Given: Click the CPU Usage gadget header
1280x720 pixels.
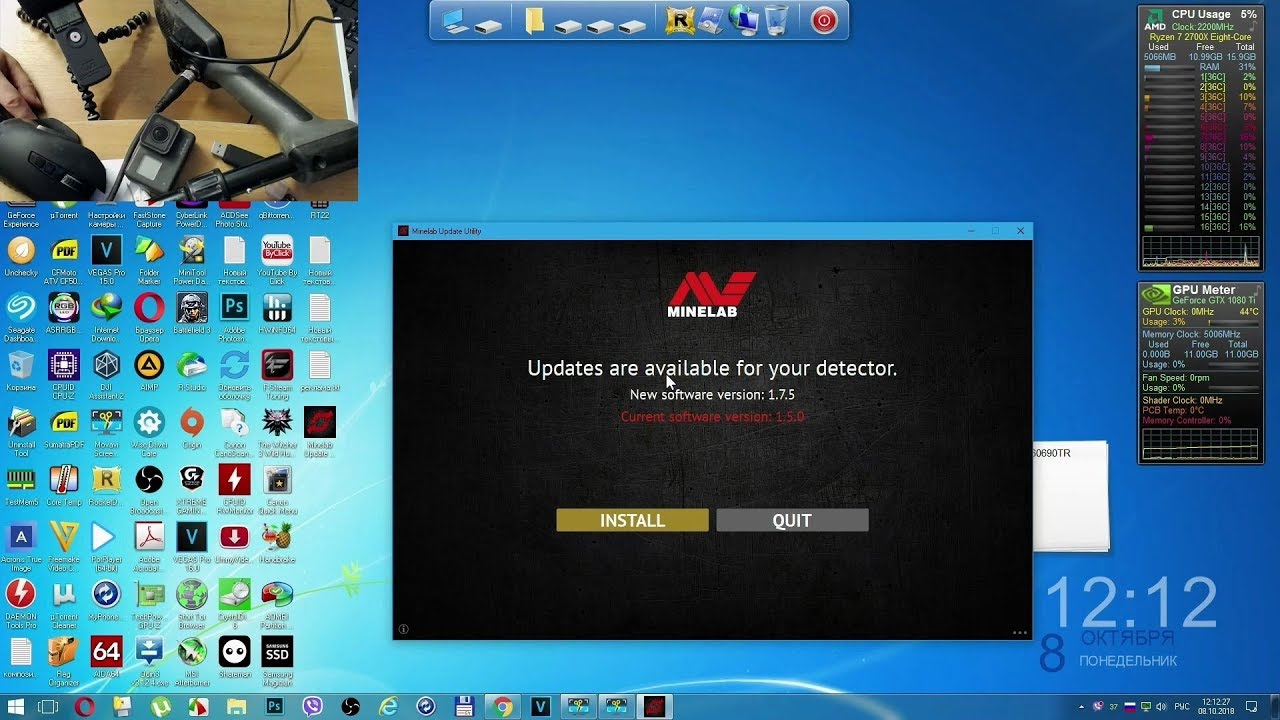Looking at the screenshot, I should pos(1201,14).
